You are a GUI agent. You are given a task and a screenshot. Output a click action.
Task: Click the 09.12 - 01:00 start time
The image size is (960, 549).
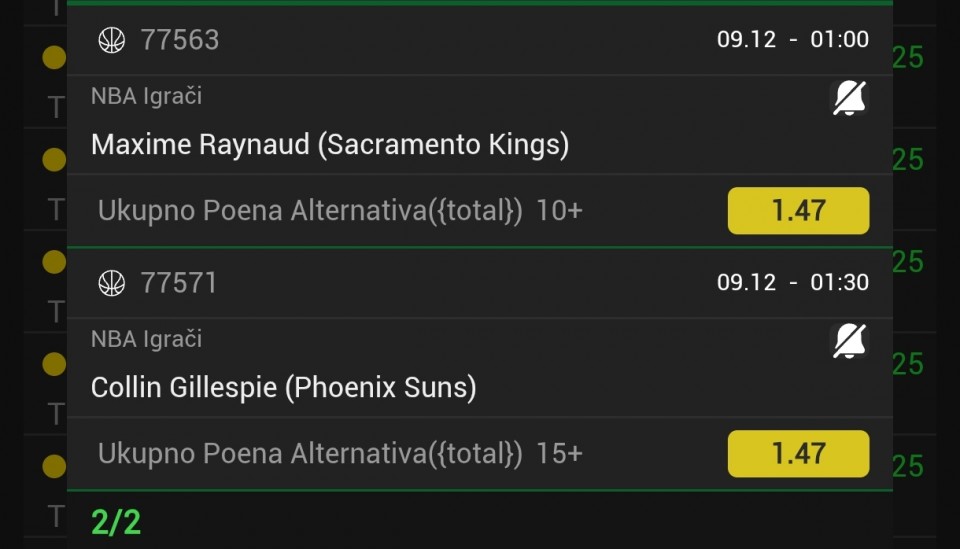[x=792, y=40]
